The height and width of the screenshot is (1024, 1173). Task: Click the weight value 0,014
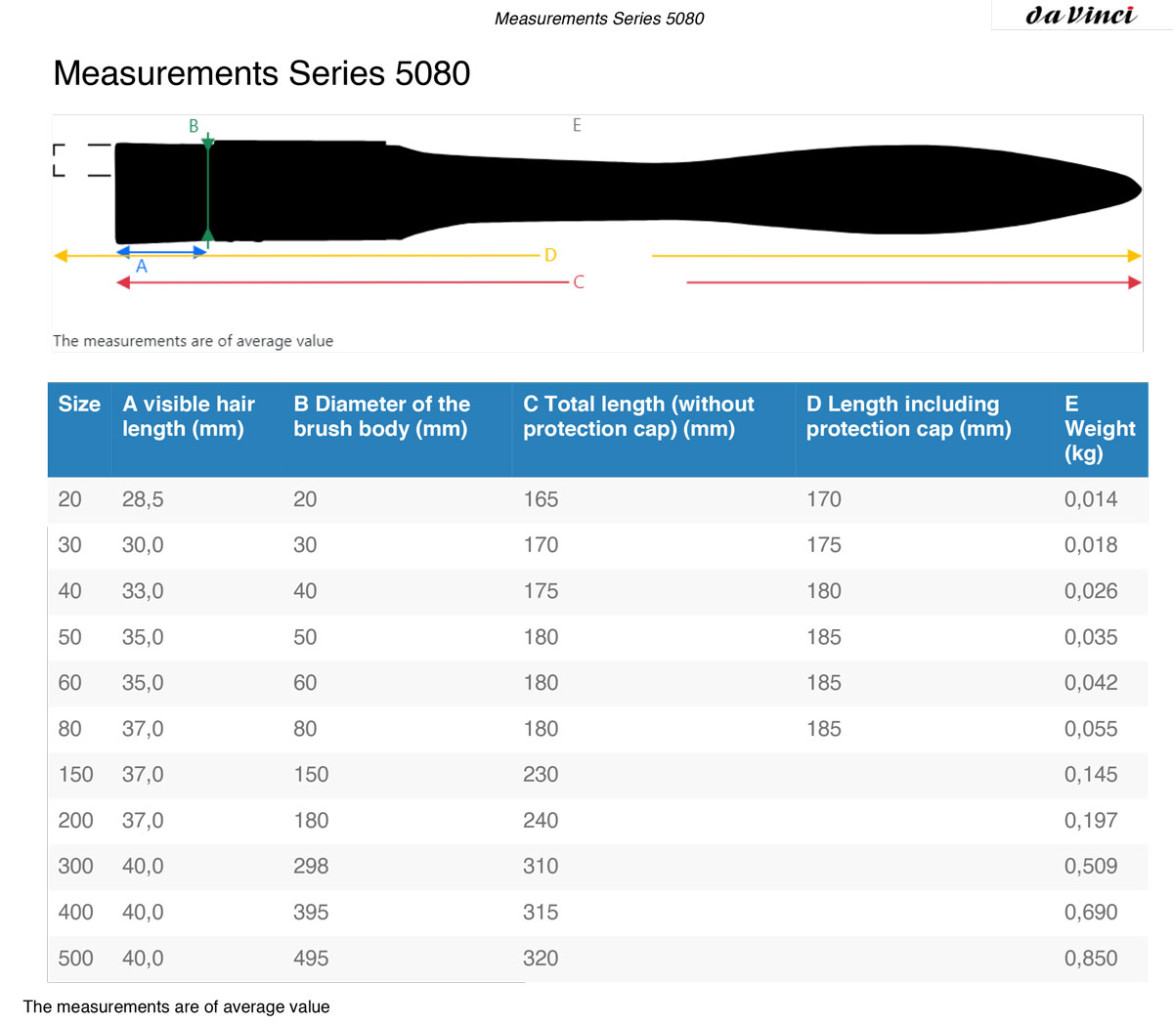pos(1091,499)
